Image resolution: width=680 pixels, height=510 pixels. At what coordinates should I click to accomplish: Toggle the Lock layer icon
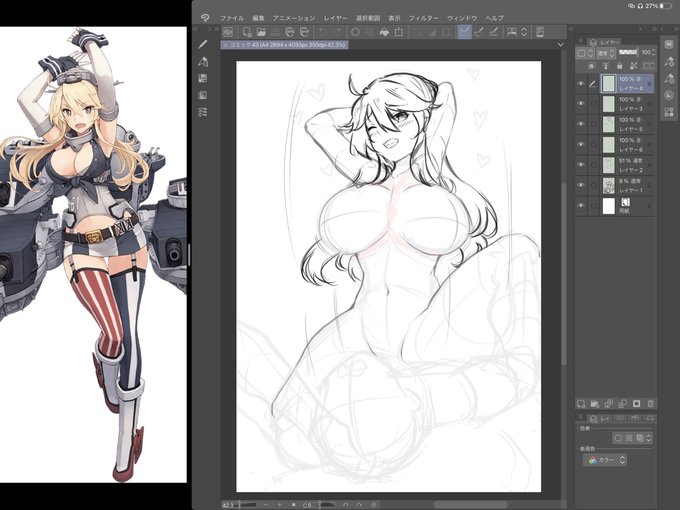point(619,66)
